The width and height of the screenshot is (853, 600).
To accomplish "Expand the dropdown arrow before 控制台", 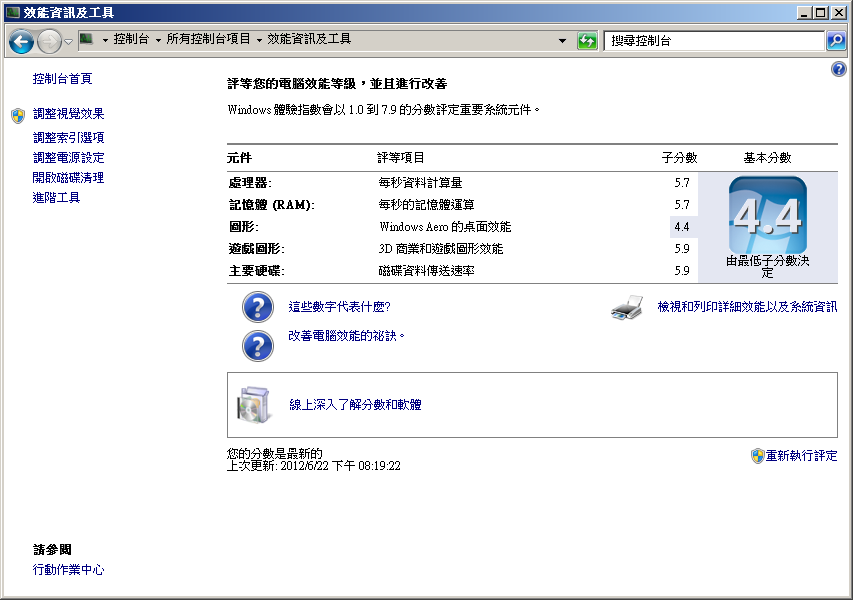I will [x=105, y=40].
